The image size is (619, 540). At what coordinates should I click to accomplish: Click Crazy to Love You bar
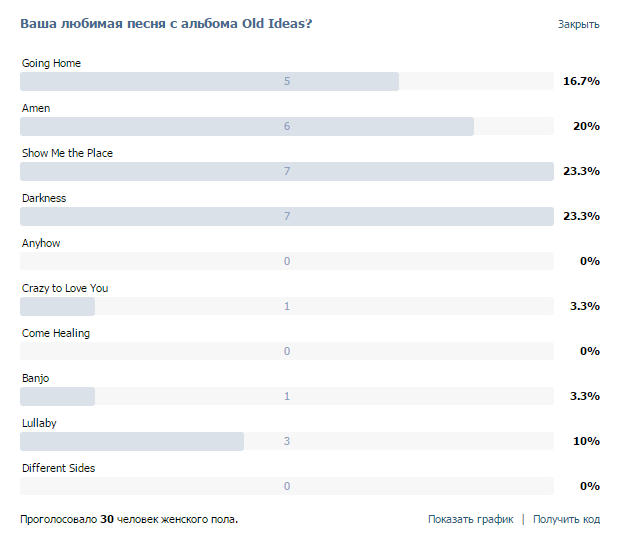coord(287,306)
